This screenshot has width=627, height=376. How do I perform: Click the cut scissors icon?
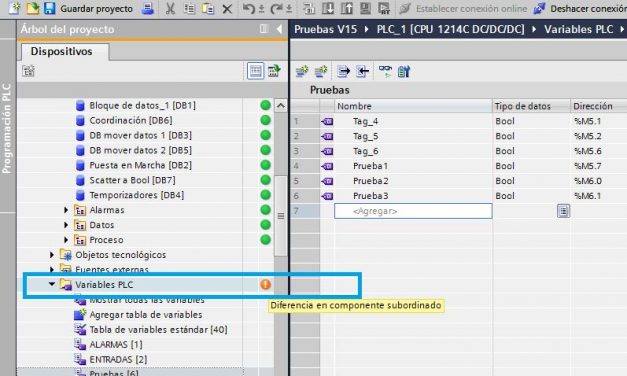click(170, 8)
